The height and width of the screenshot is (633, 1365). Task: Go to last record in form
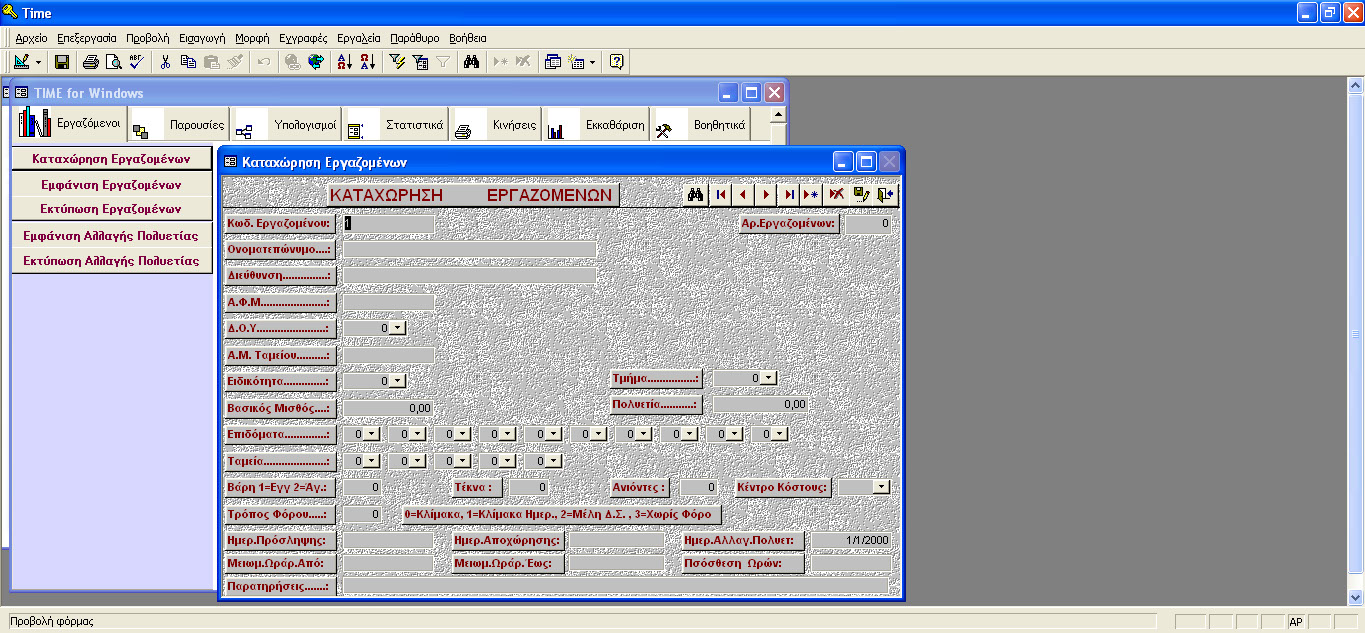coord(789,195)
